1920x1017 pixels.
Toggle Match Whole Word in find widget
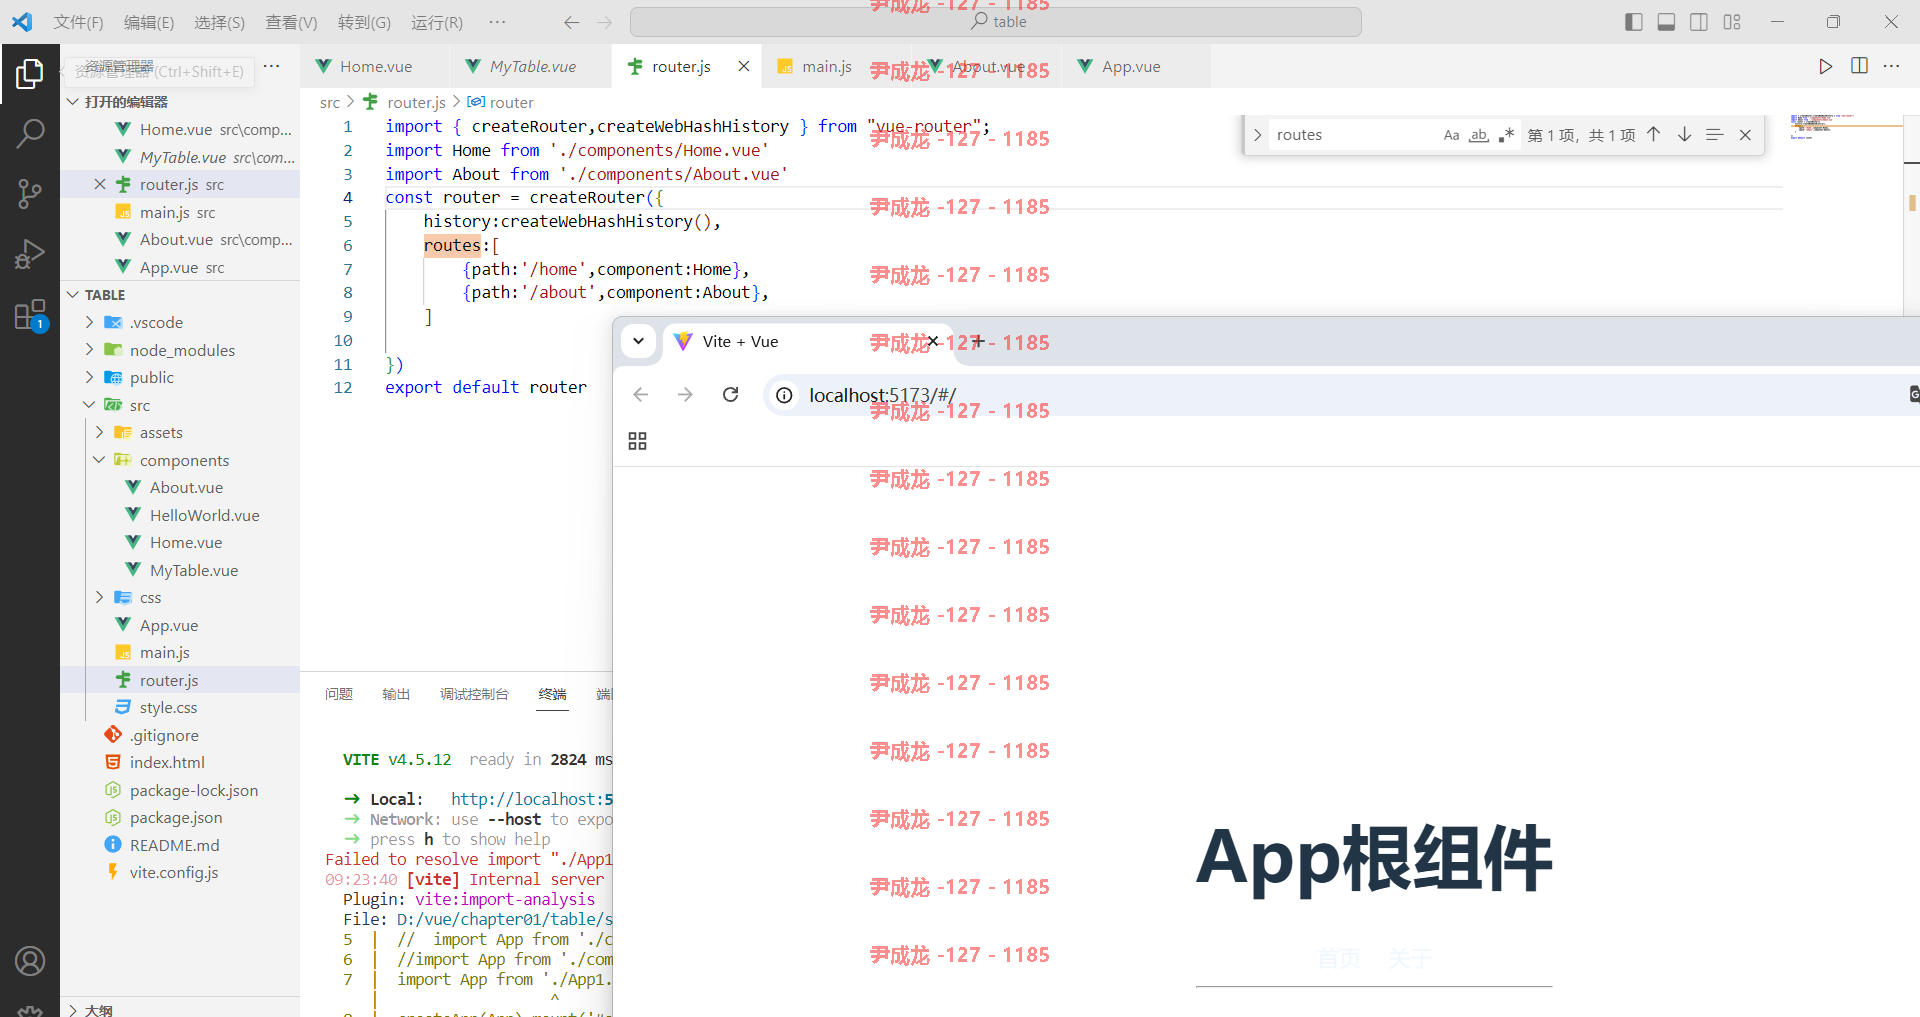point(1479,135)
